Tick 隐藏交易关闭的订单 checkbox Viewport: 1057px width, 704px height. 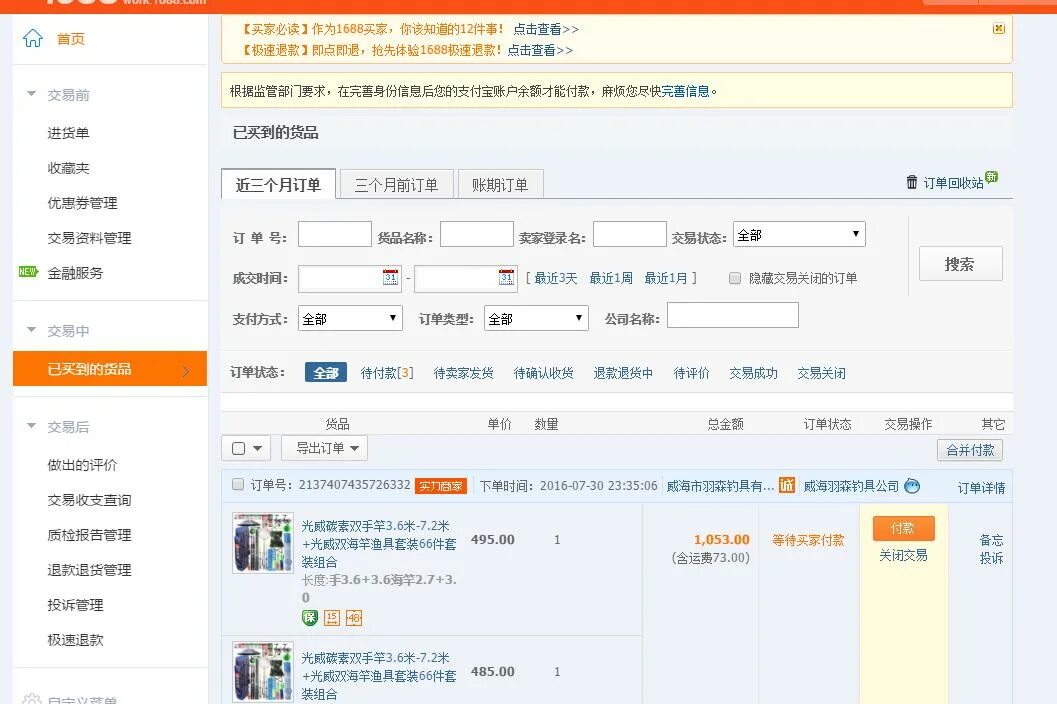point(735,278)
